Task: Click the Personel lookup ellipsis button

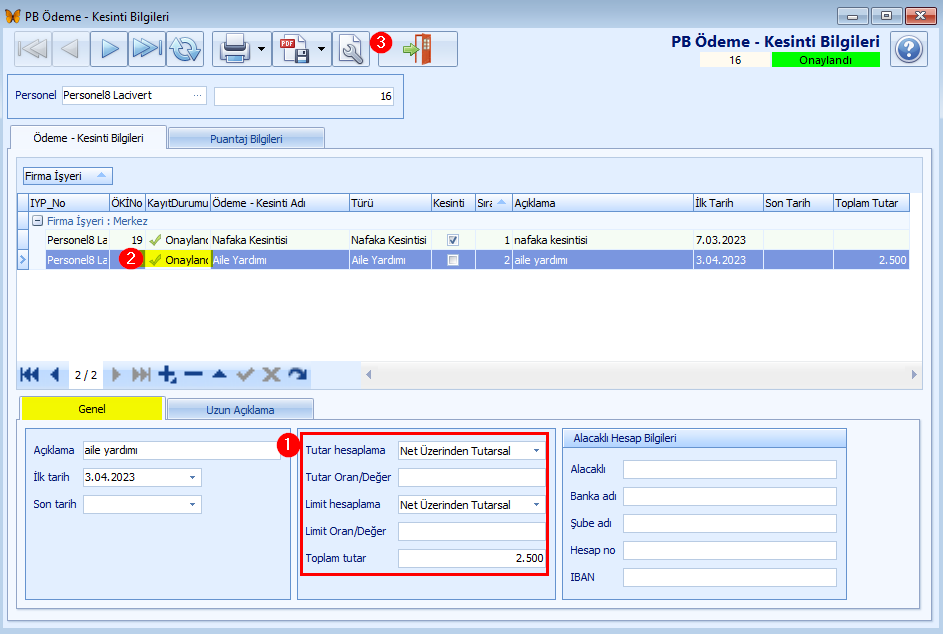Action: pos(198,96)
